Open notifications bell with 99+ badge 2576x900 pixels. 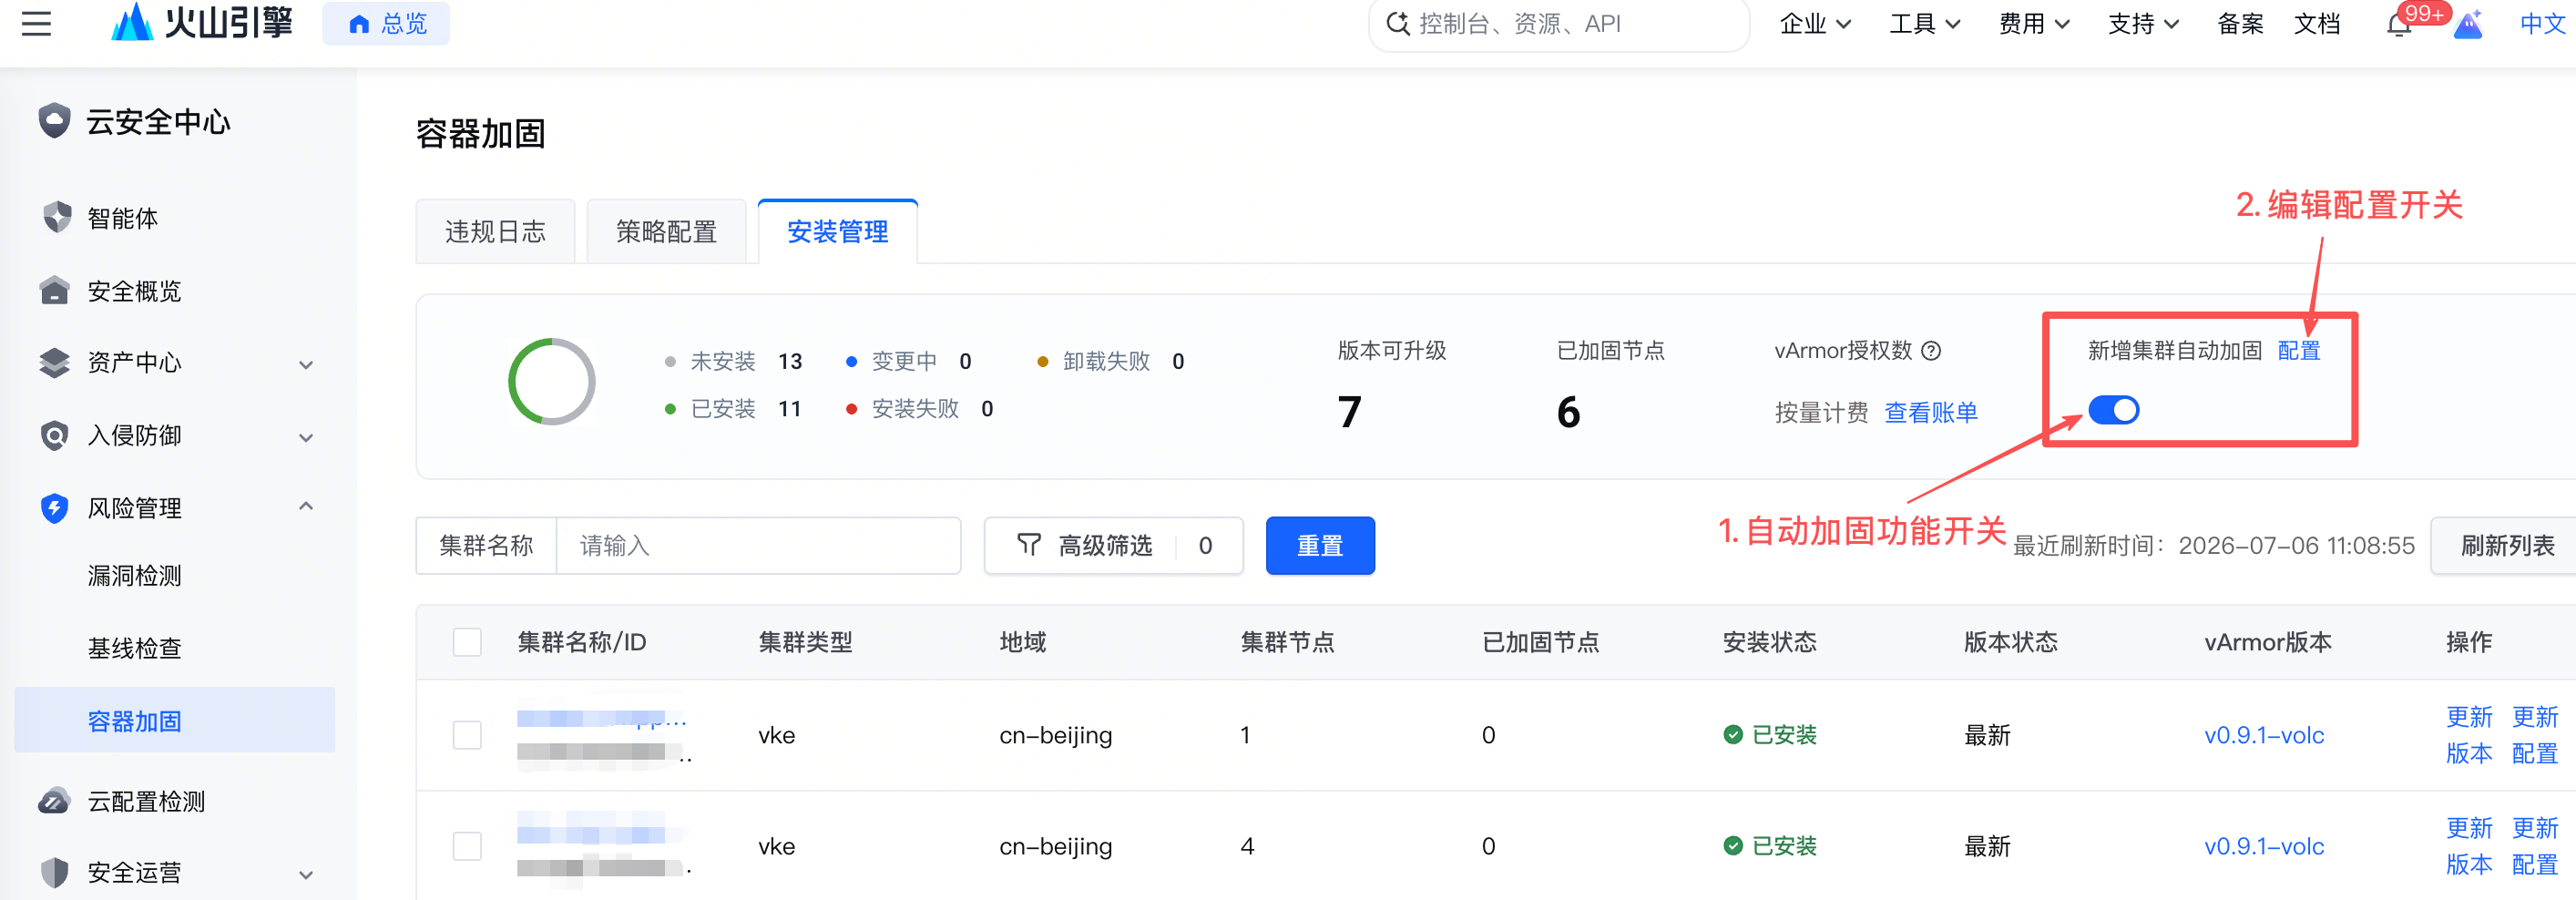pos(2399,24)
